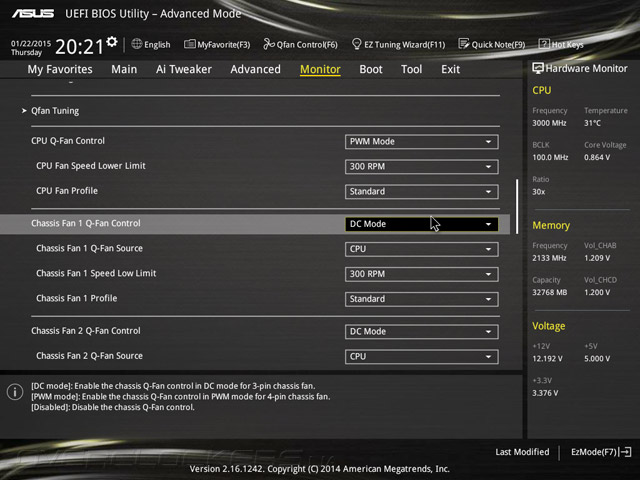640x480 pixels.
Task: Click the Memory heading in Hardware Monitor
Action: (551, 225)
